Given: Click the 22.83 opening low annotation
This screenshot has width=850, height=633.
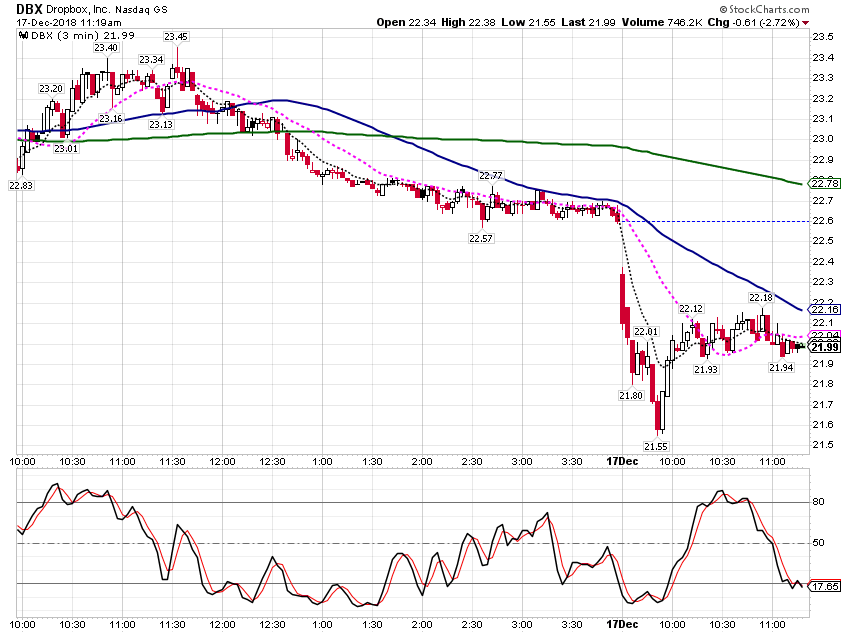Looking at the screenshot, I should [x=21, y=185].
